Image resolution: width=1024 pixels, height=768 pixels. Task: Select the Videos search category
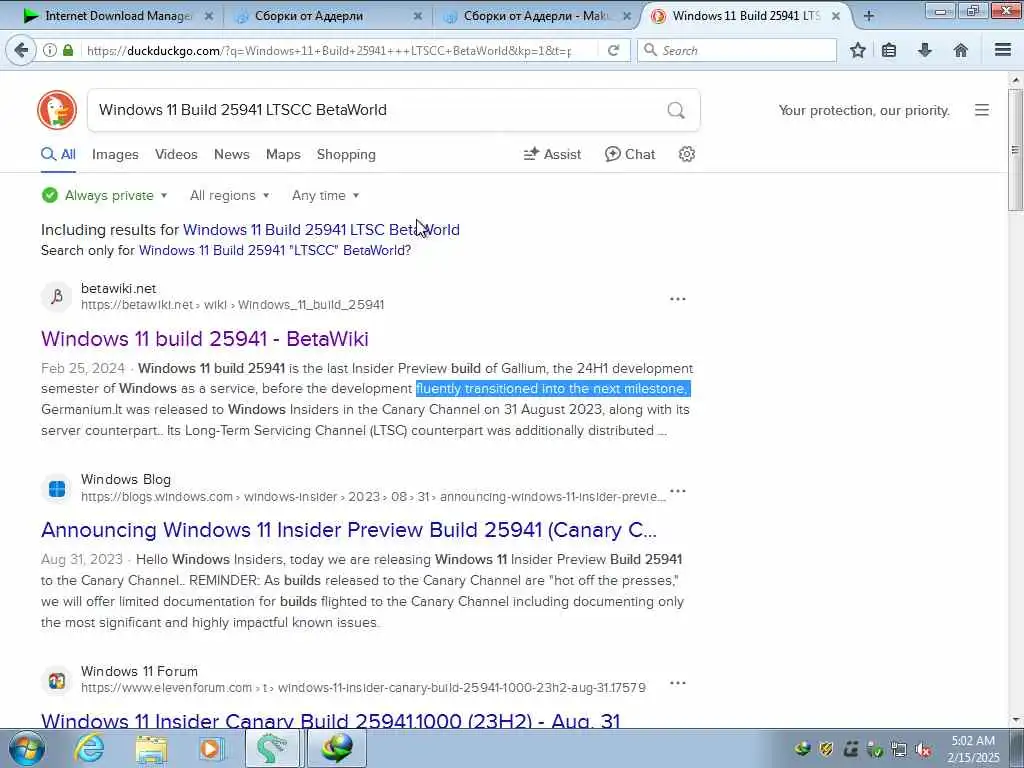click(176, 155)
